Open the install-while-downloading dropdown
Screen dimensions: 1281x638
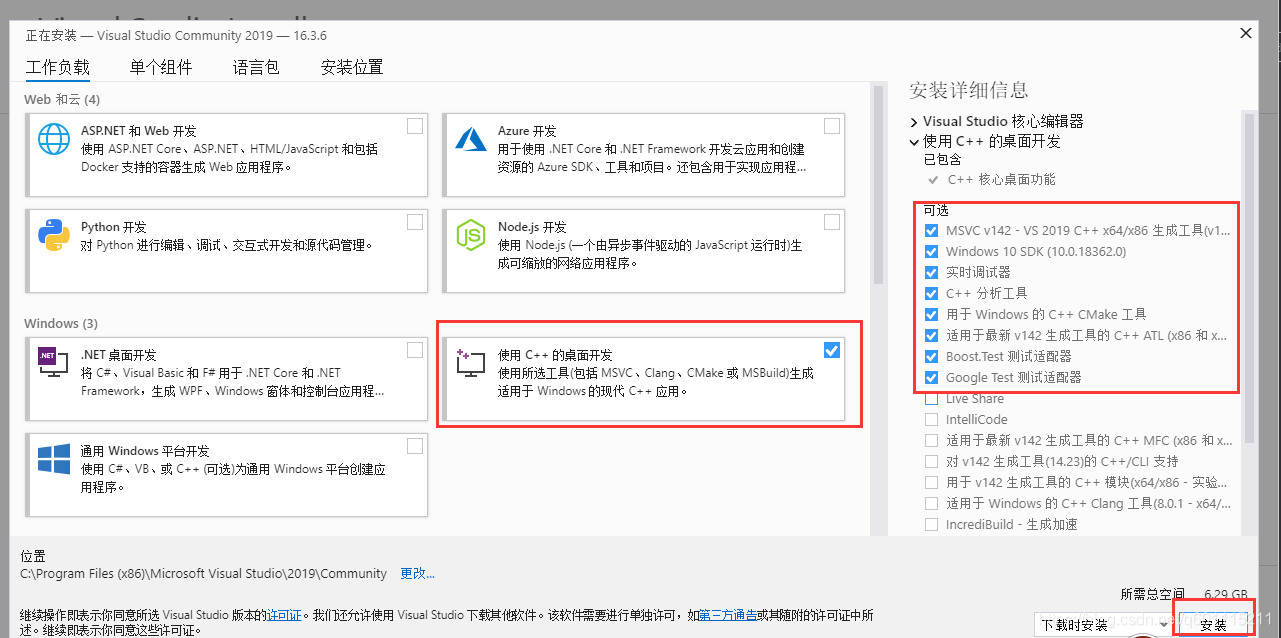click(1101, 625)
